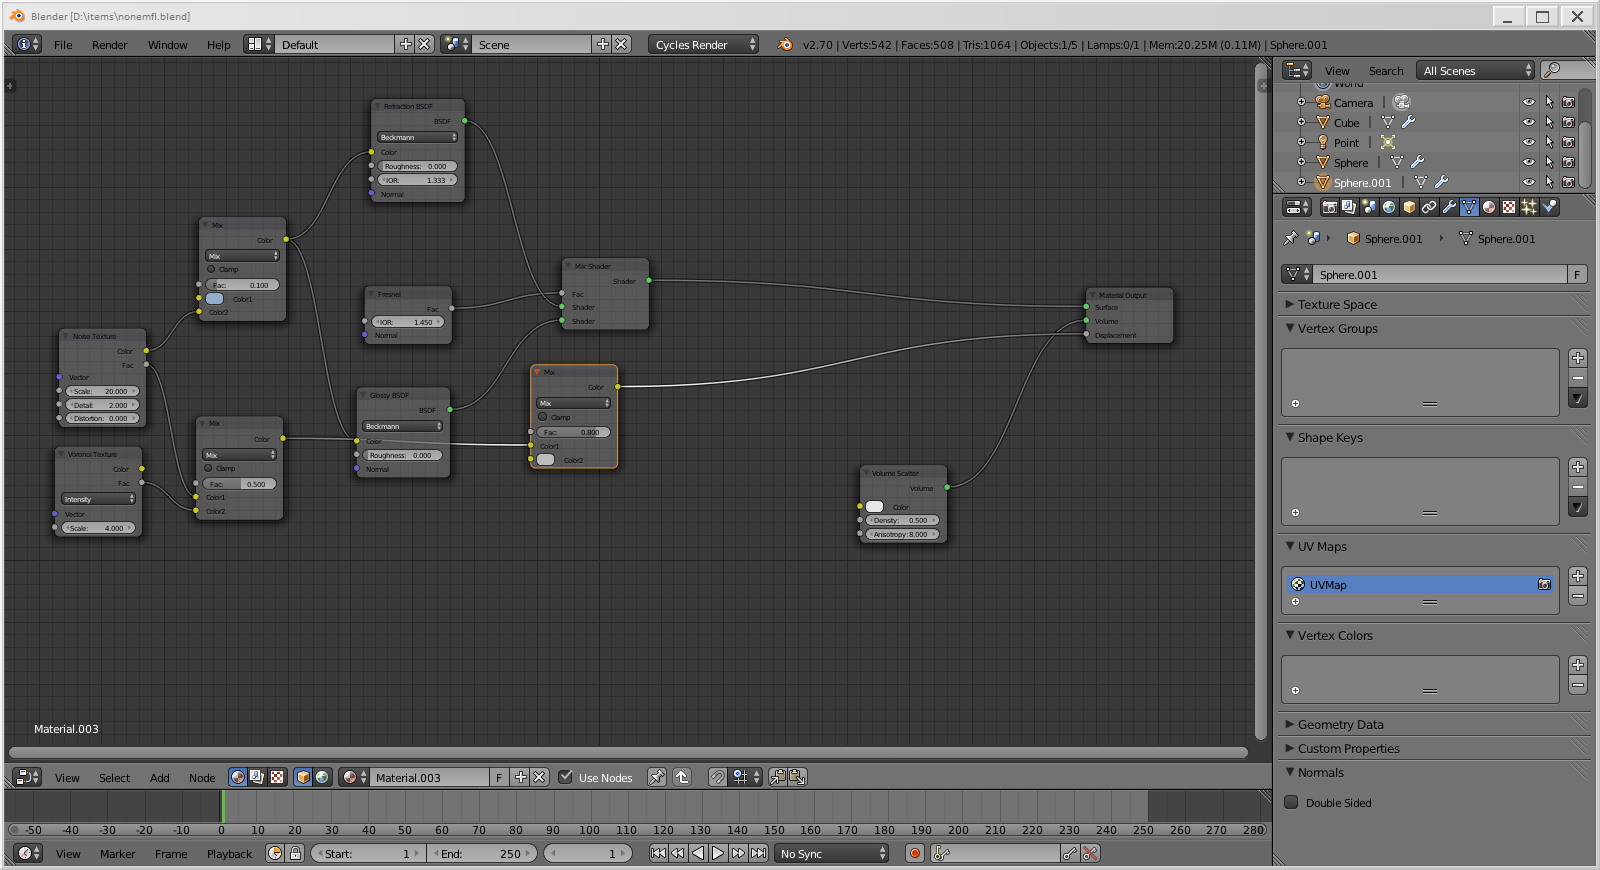Open the Add menu in node editor

(160, 778)
